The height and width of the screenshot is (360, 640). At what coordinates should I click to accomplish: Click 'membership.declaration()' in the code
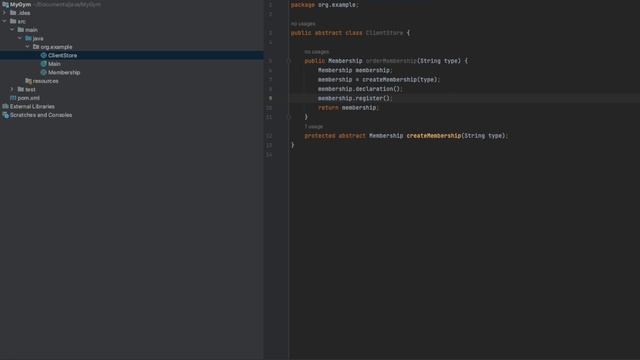pos(360,89)
